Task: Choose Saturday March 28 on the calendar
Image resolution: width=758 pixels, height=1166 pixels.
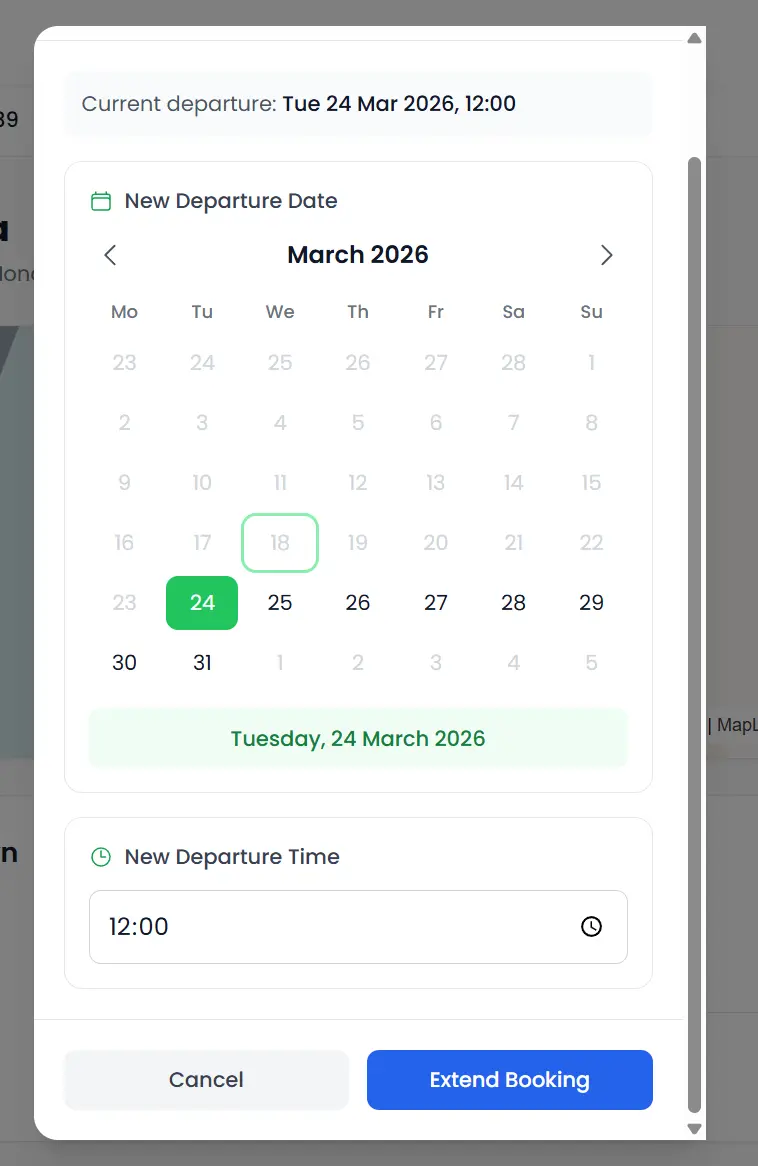Action: click(513, 602)
